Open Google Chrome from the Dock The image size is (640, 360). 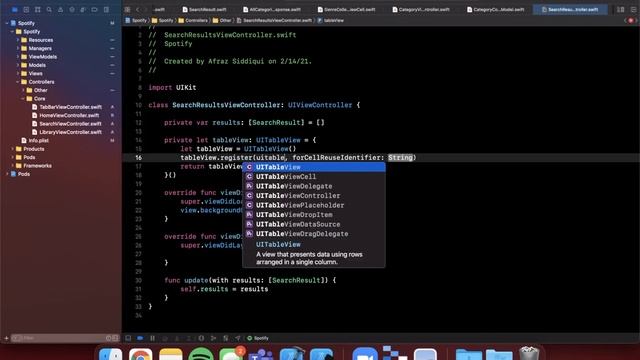point(141,354)
